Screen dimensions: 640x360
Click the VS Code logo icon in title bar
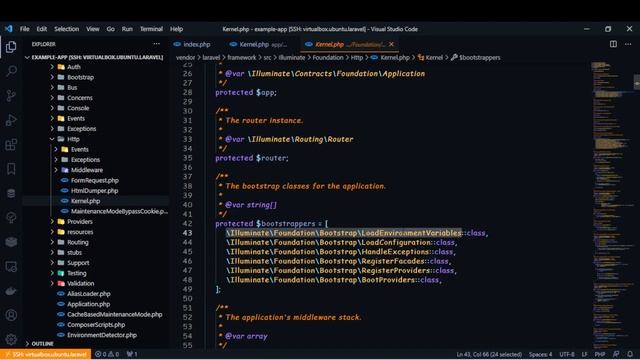9,29
